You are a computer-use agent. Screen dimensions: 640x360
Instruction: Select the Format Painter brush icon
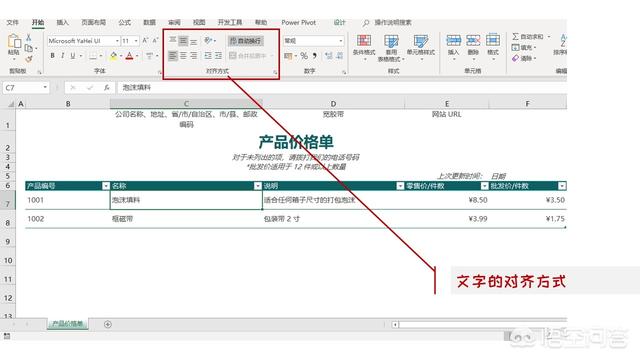[x=29, y=59]
